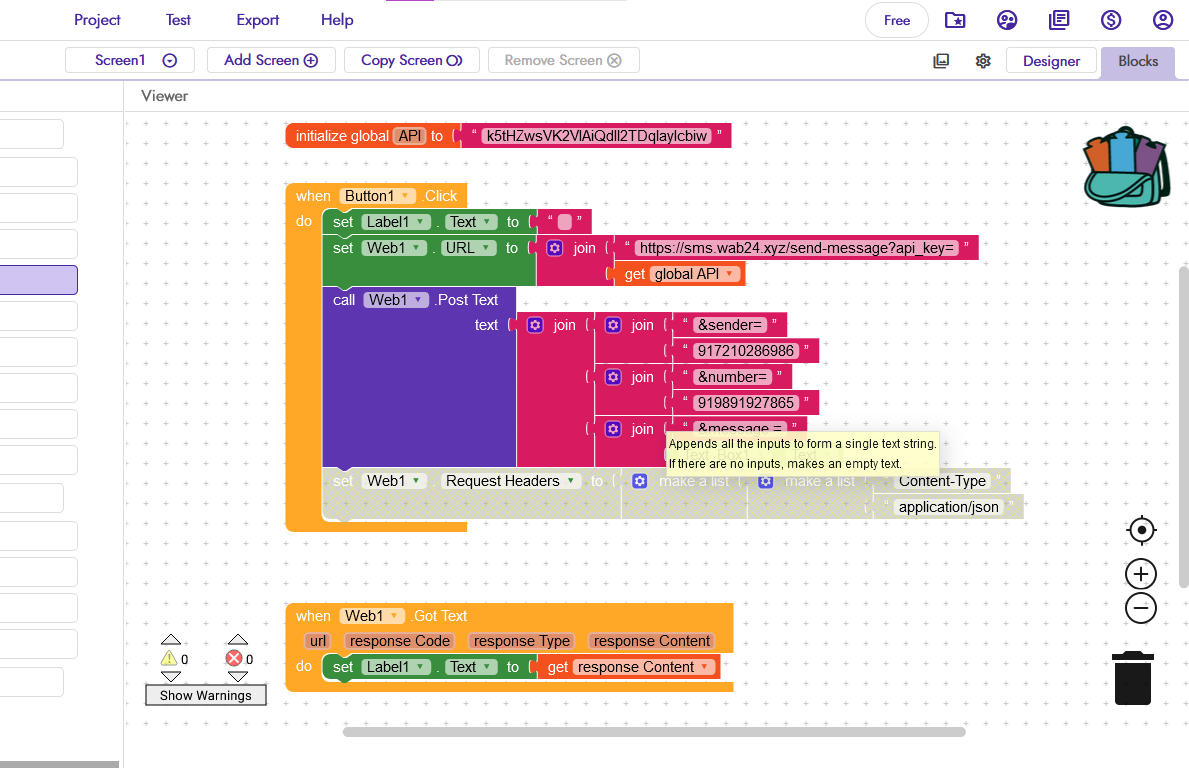Click the Show Warnings button
Screen dimensions: 1189x768
pyautogui.click(x=206, y=695)
